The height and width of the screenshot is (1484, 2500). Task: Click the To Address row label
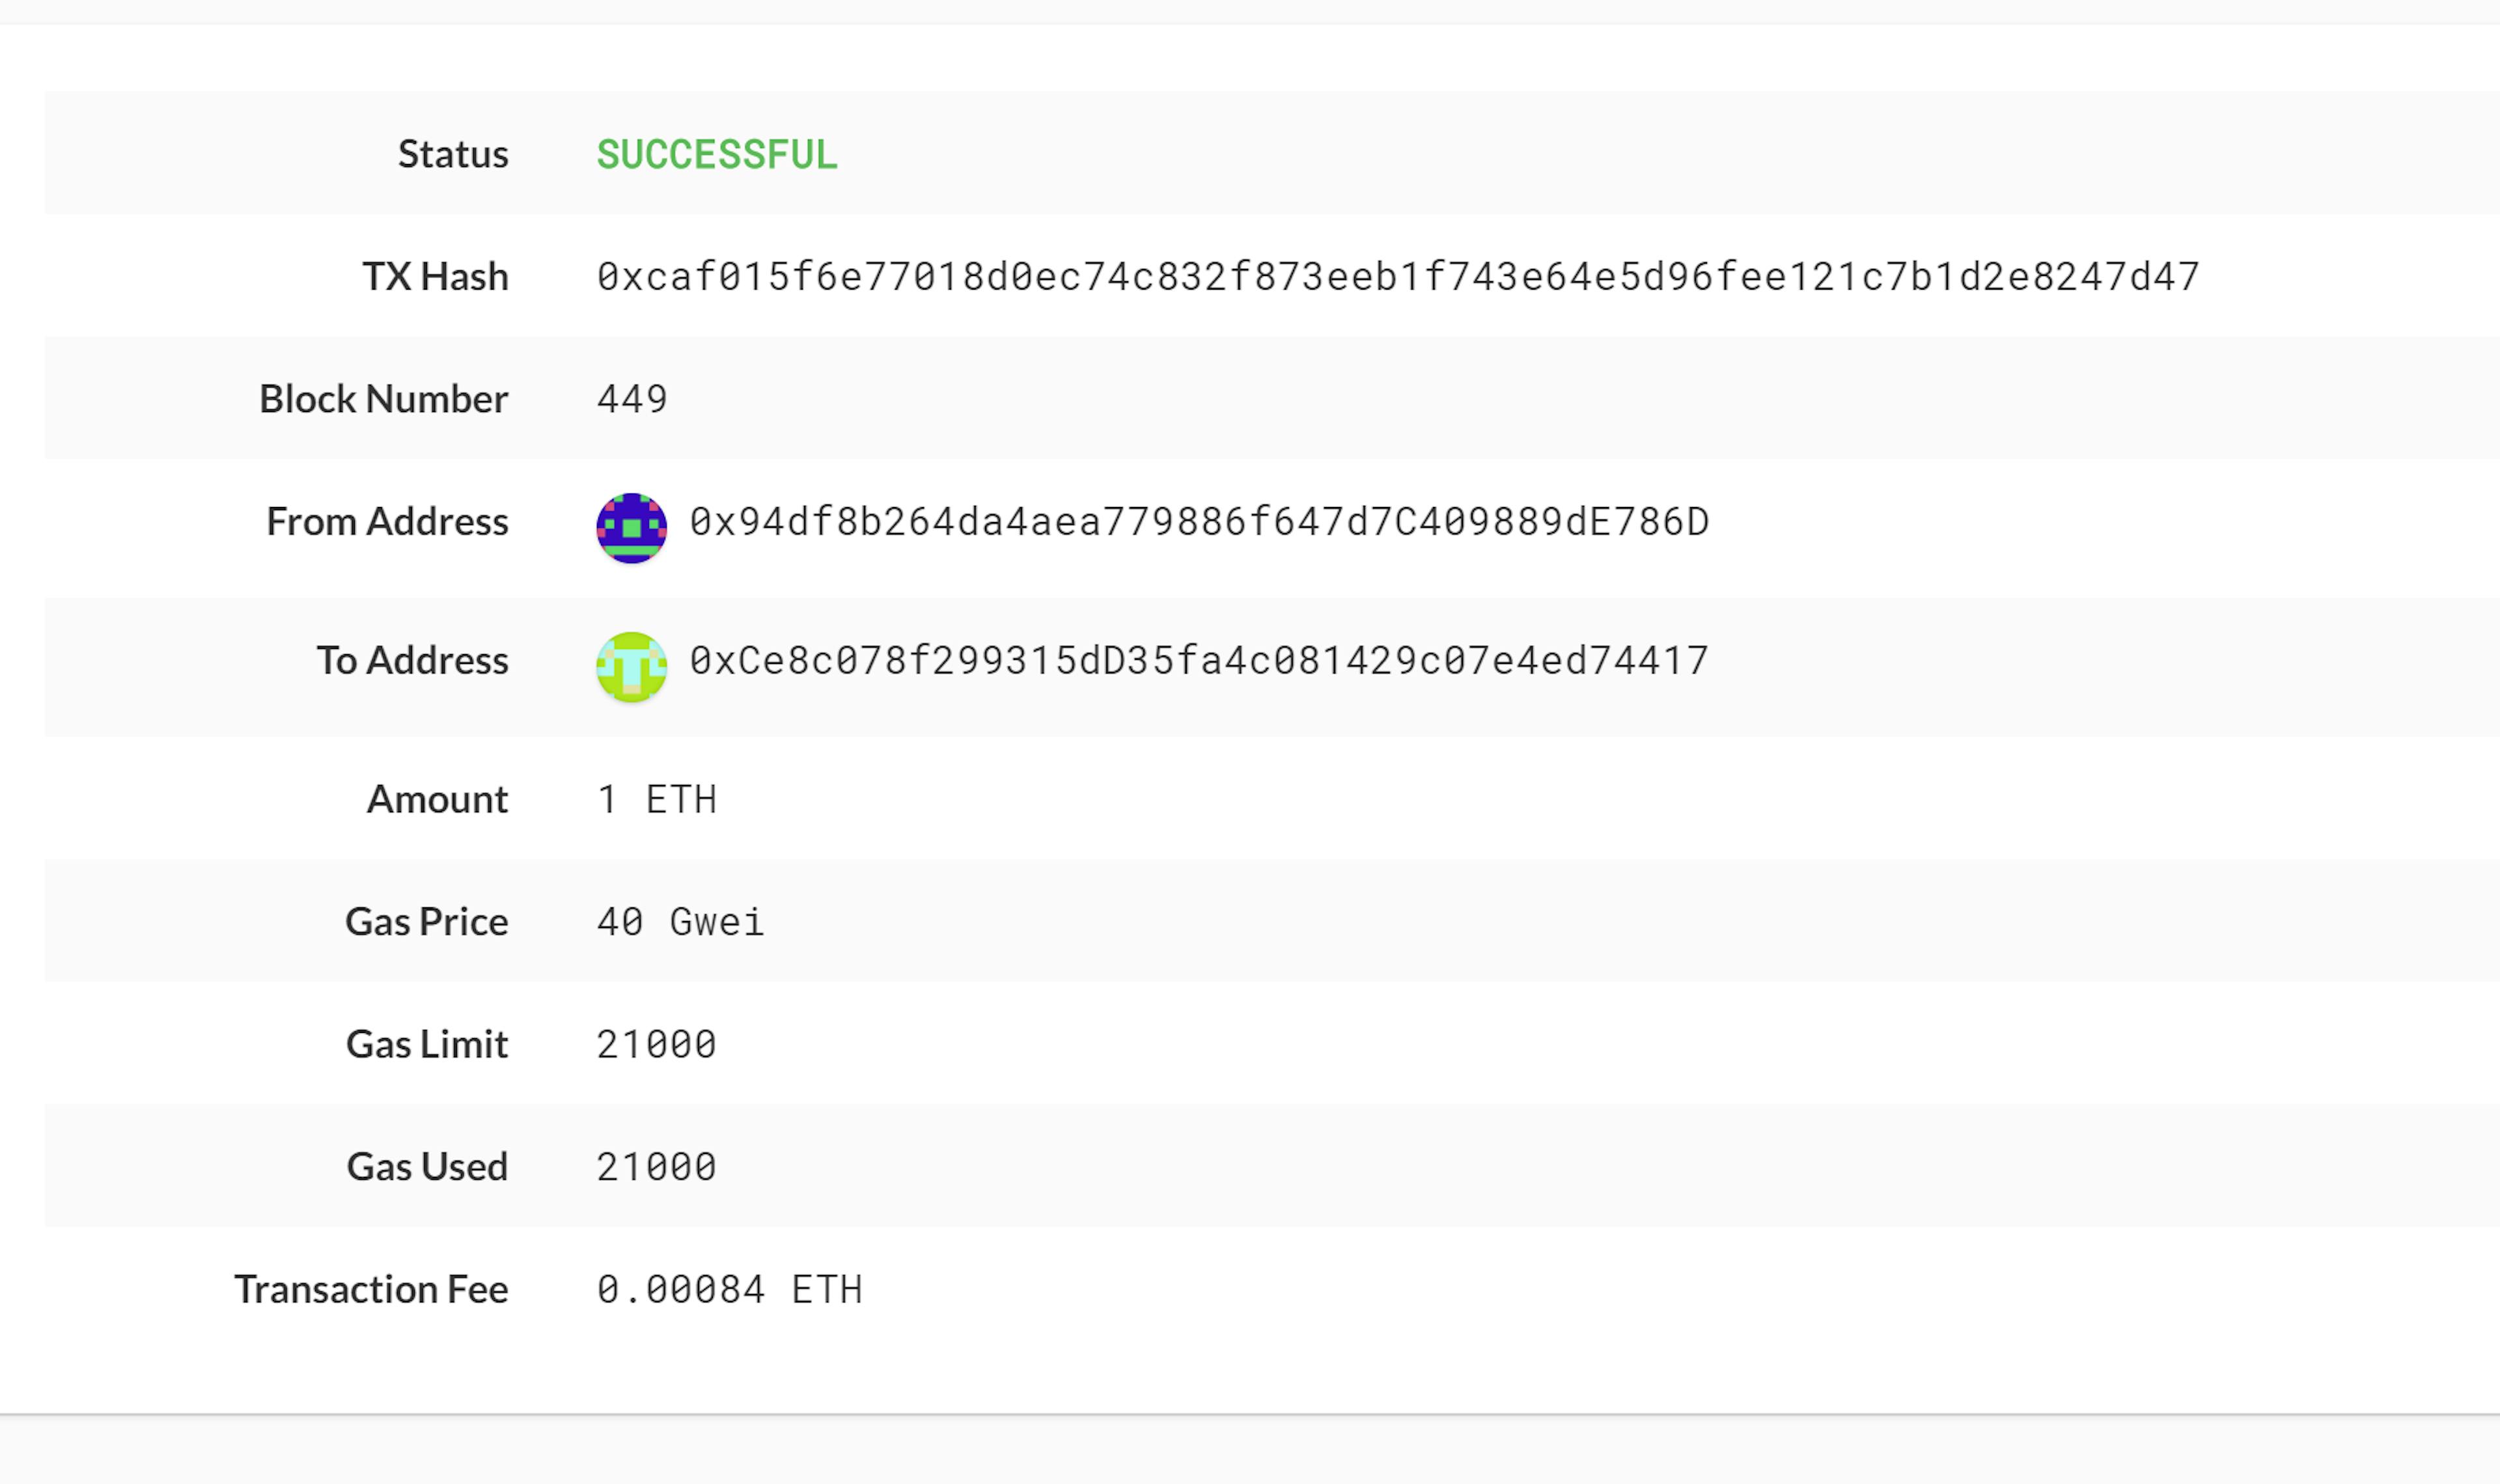pos(413,661)
